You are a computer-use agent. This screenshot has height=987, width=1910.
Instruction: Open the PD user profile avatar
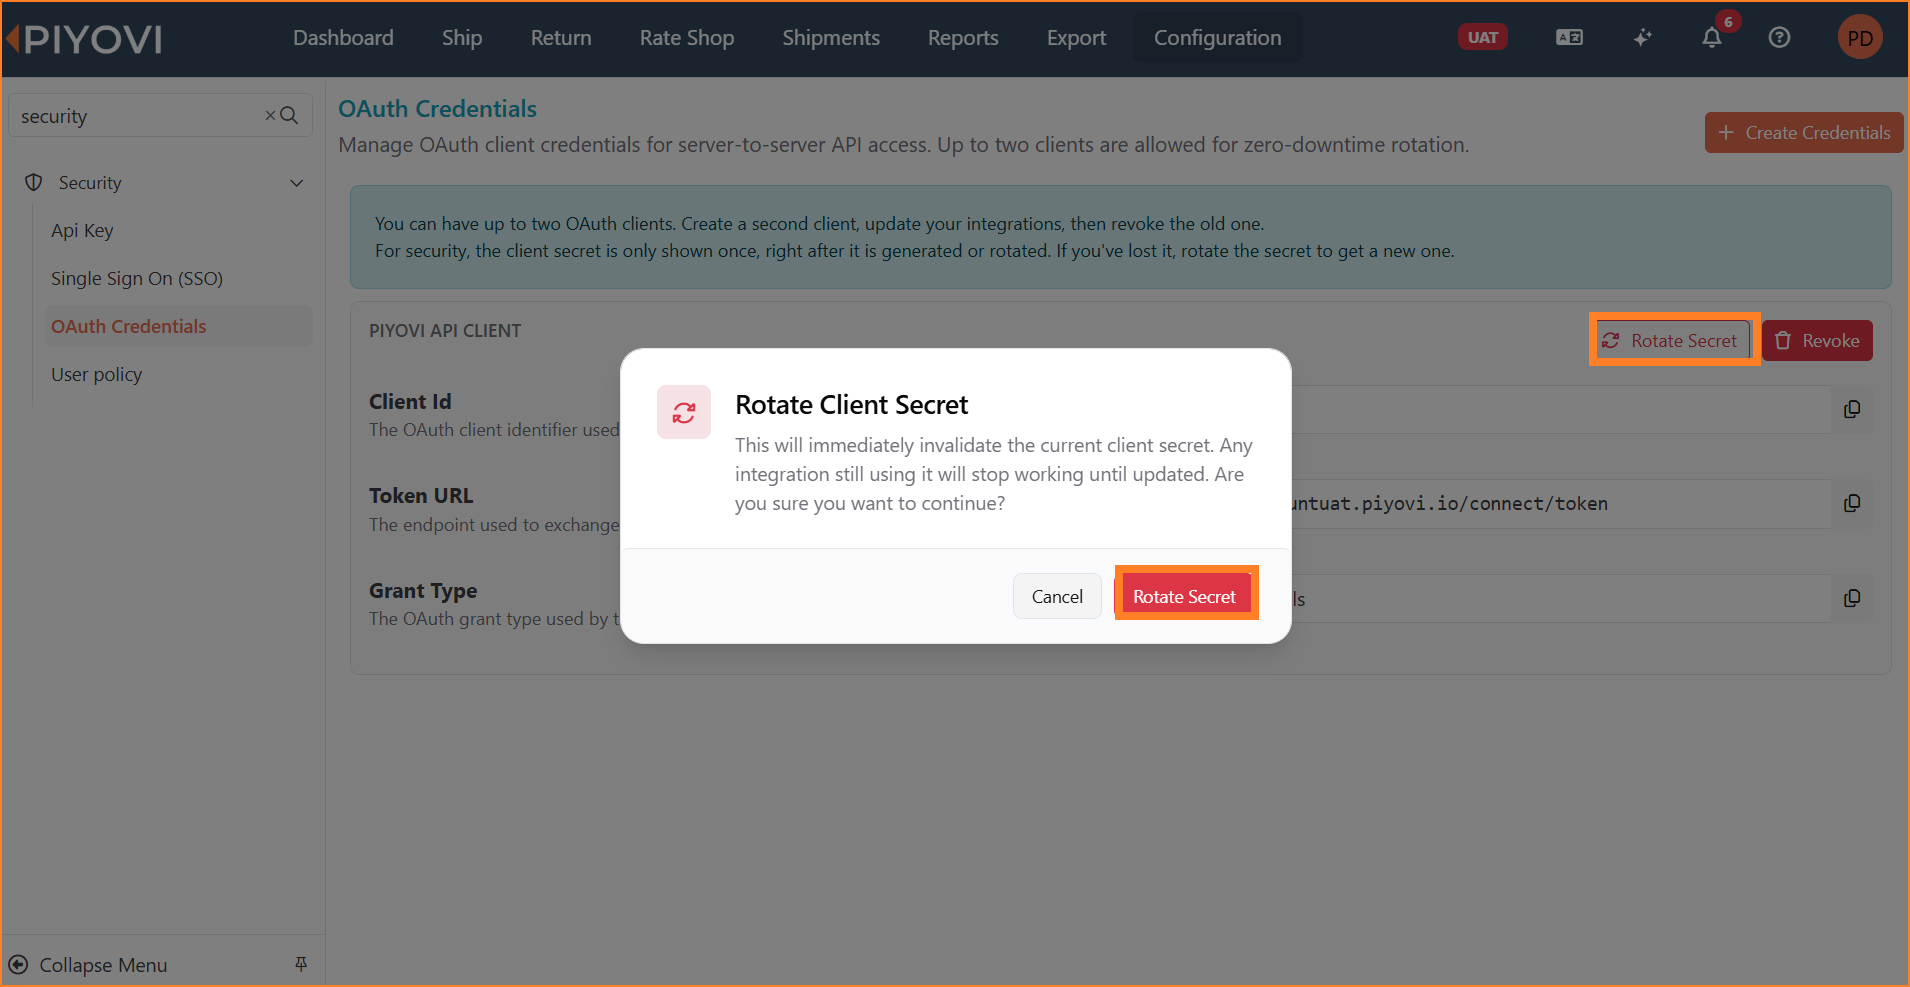click(1860, 38)
